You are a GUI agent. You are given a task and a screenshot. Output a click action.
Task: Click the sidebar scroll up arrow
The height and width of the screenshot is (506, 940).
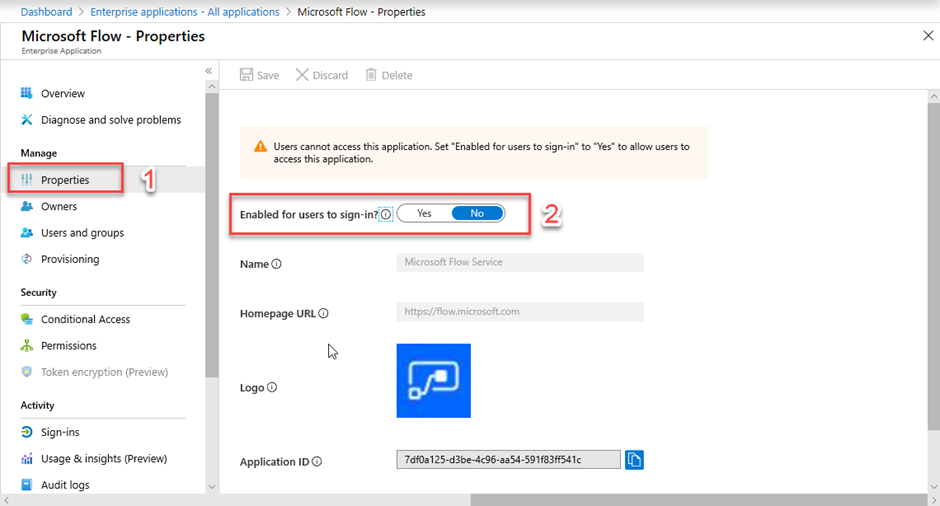point(212,87)
